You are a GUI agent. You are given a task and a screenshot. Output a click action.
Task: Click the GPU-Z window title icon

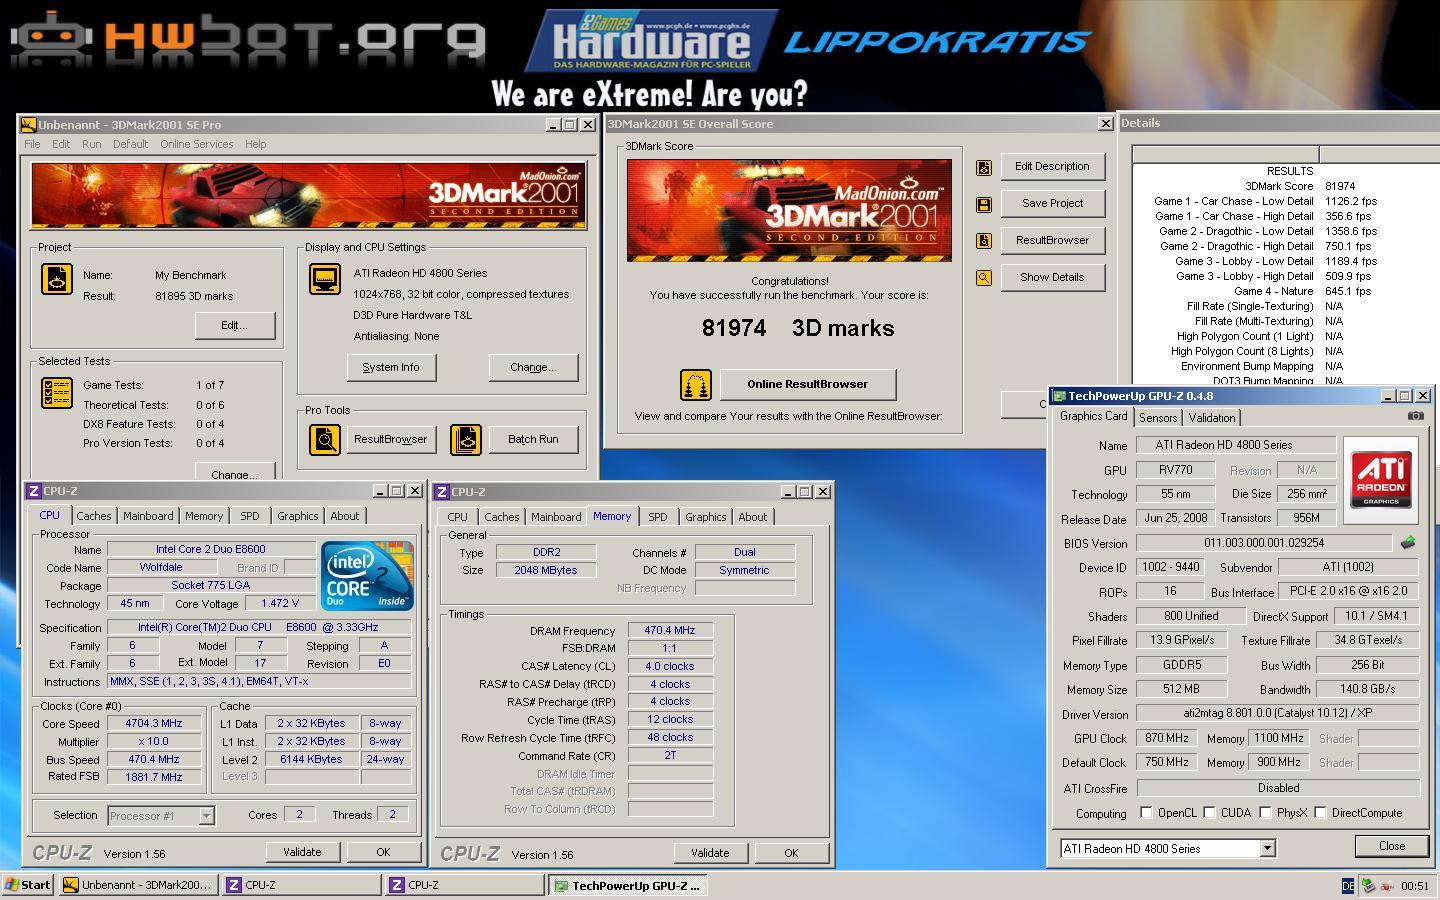click(1060, 396)
